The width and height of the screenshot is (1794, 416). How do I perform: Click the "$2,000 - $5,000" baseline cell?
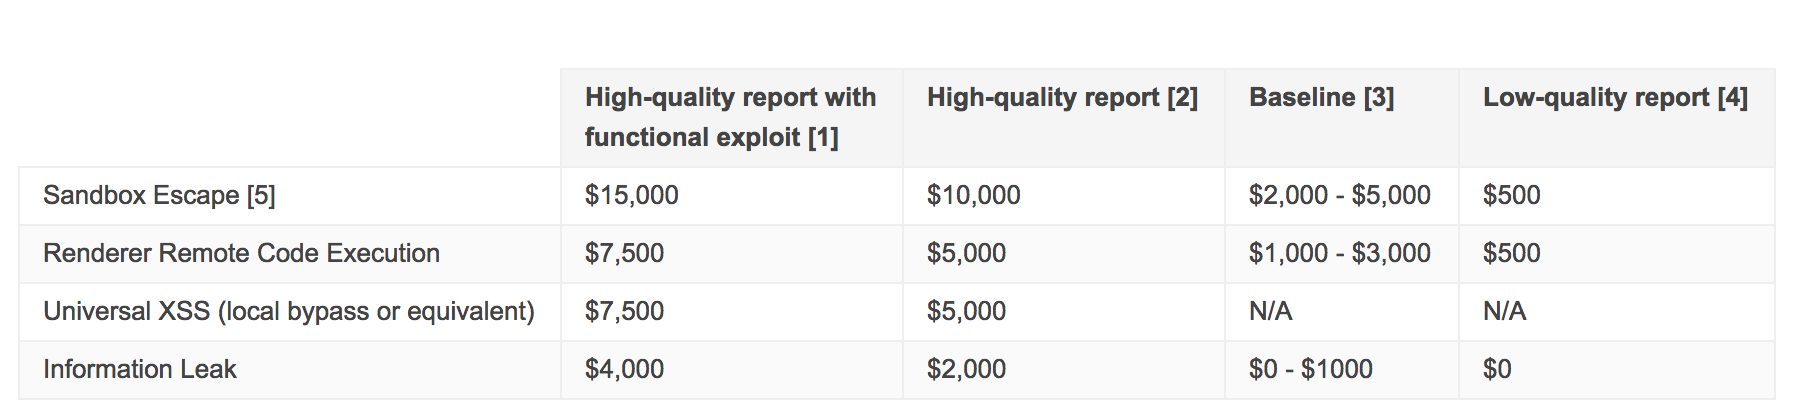(x=1339, y=195)
